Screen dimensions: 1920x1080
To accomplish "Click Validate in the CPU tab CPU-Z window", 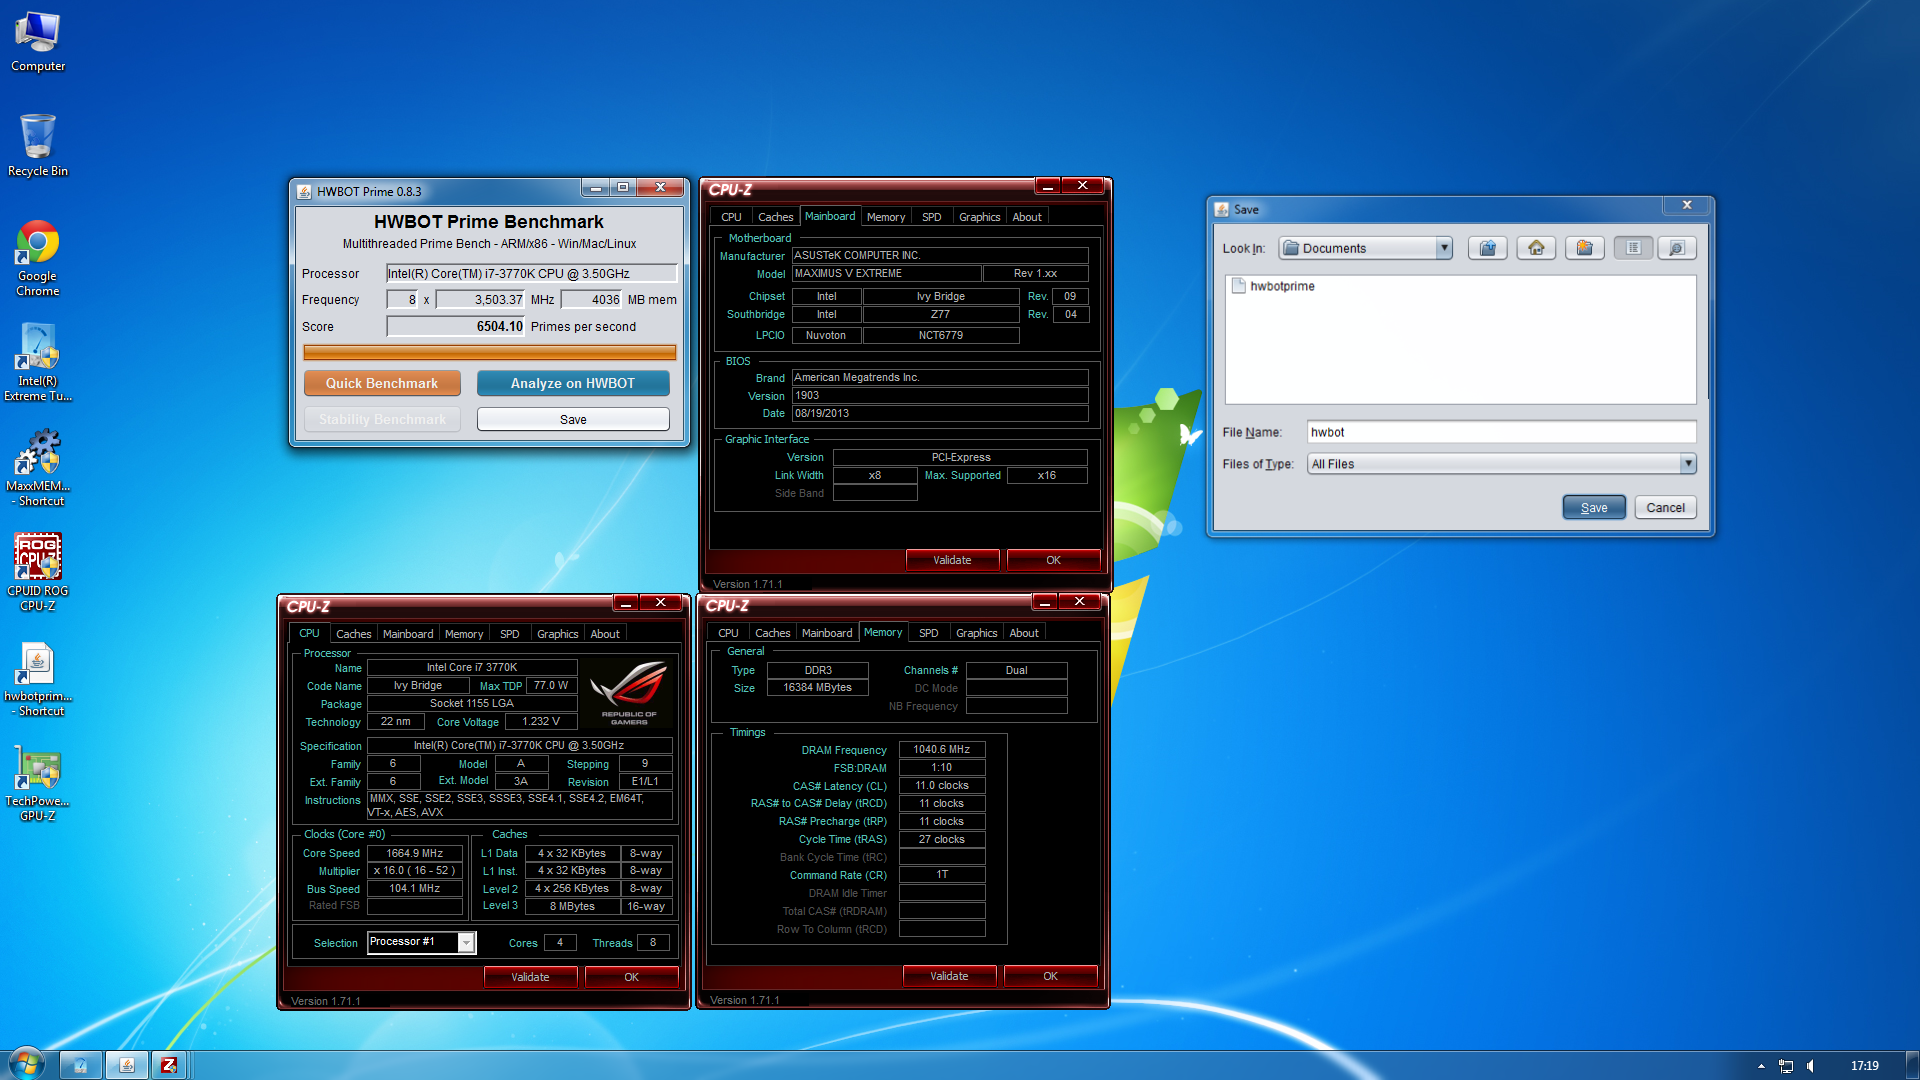I will tap(530, 977).
